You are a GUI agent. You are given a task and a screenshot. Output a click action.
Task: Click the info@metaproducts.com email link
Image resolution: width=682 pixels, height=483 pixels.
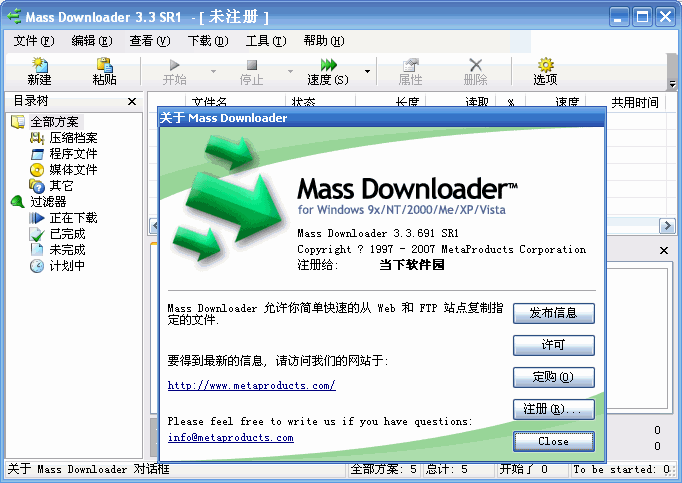click(x=231, y=438)
